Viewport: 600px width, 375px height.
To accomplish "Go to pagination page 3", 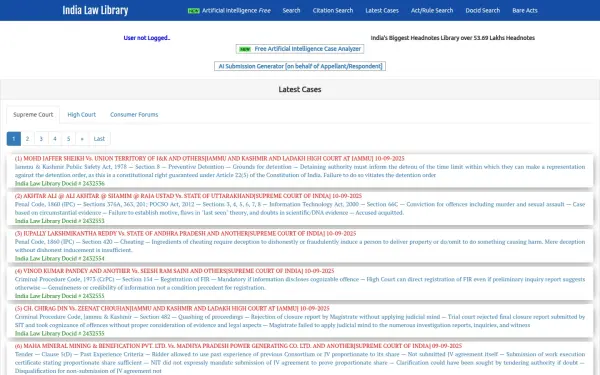I will pos(41,139).
